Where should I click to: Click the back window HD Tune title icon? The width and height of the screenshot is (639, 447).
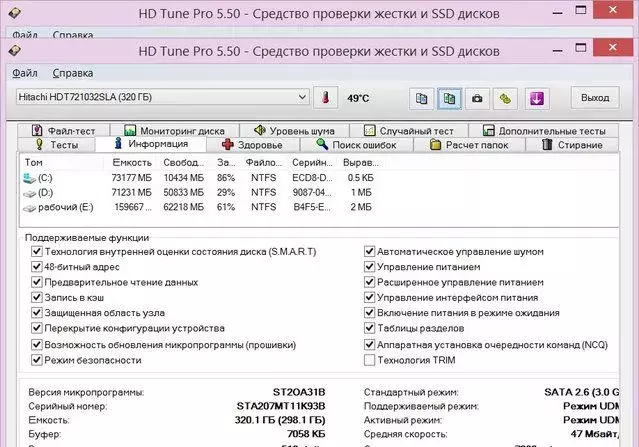pos(15,13)
